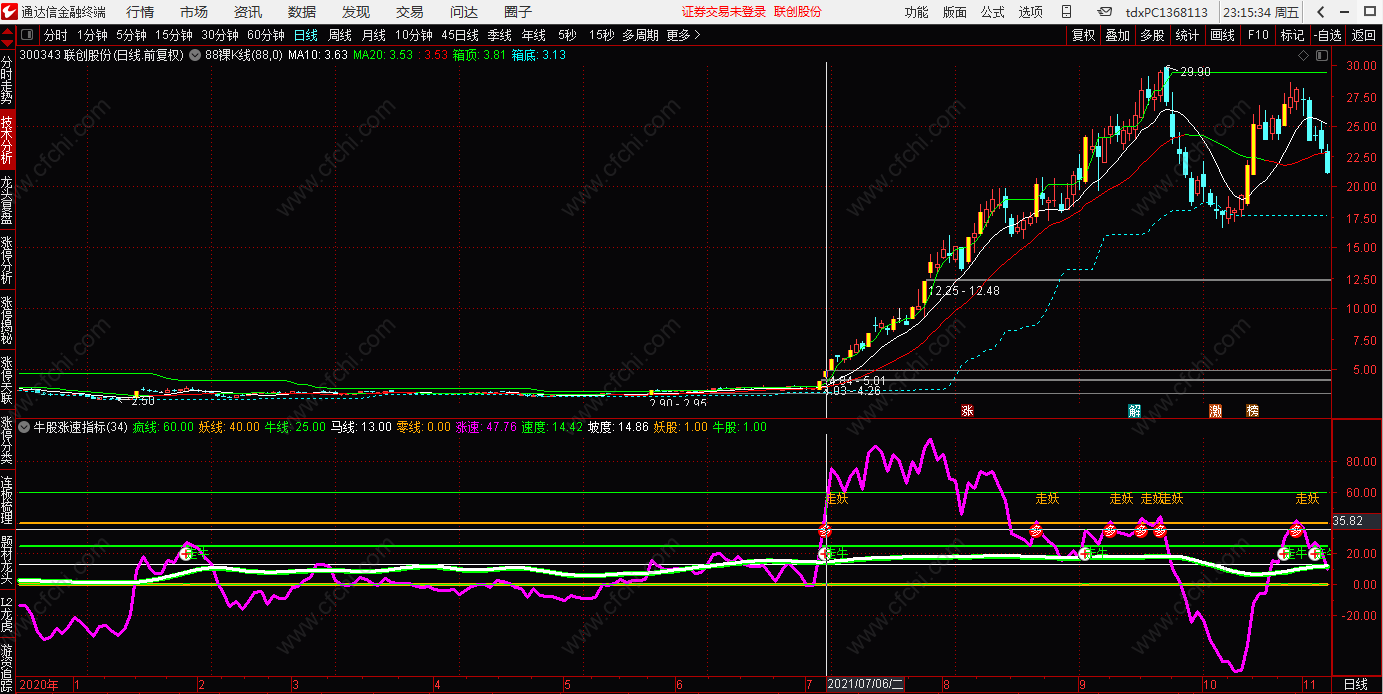Click the 涨 event marker below chart

click(x=967, y=410)
